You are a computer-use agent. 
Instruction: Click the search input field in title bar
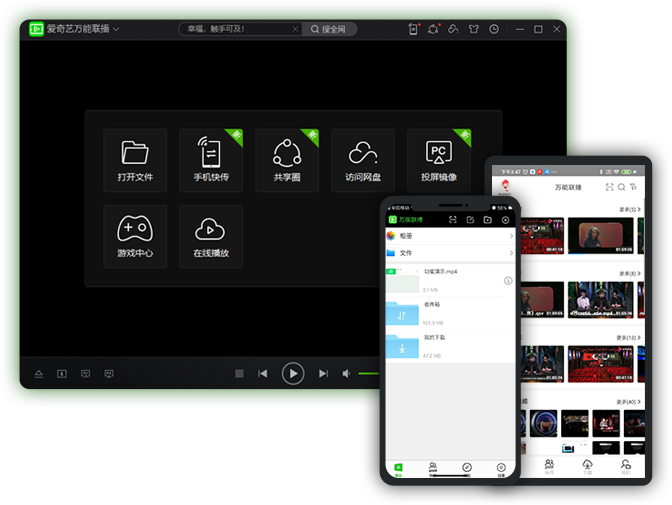coord(240,29)
